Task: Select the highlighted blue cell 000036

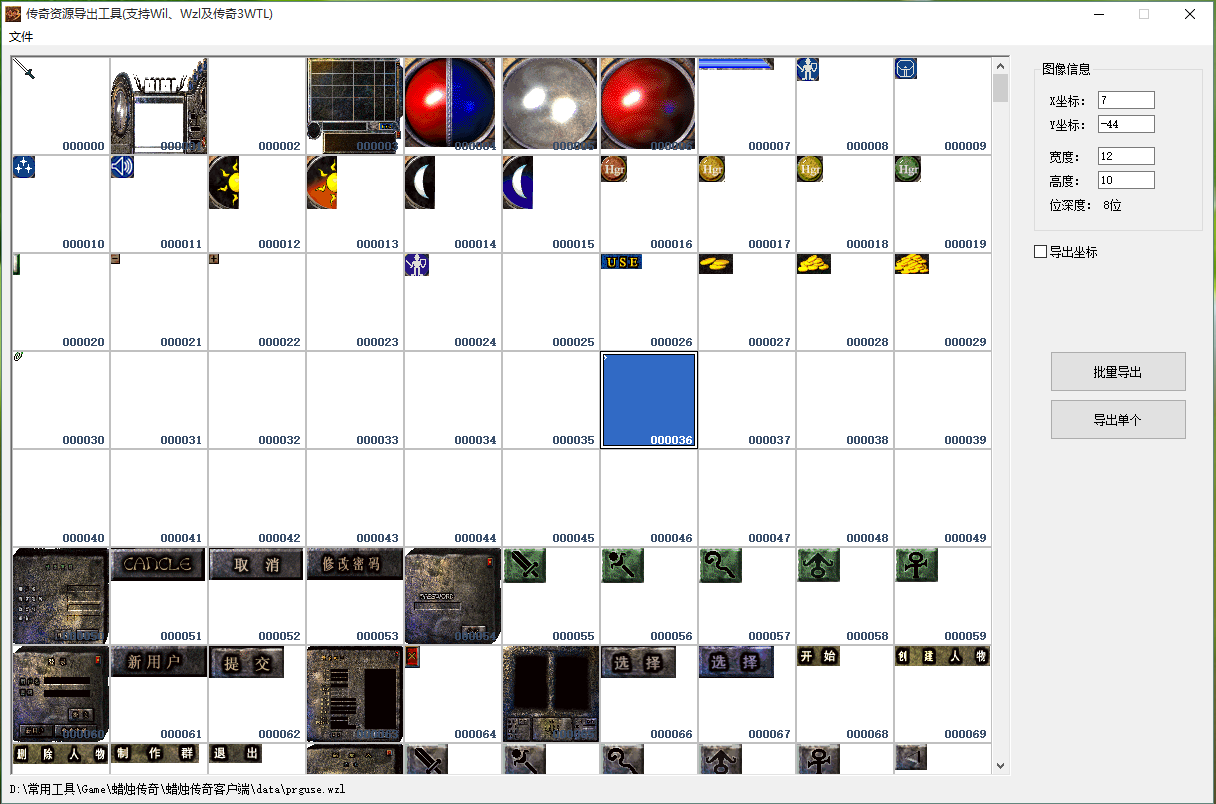Action: pyautogui.click(x=647, y=399)
